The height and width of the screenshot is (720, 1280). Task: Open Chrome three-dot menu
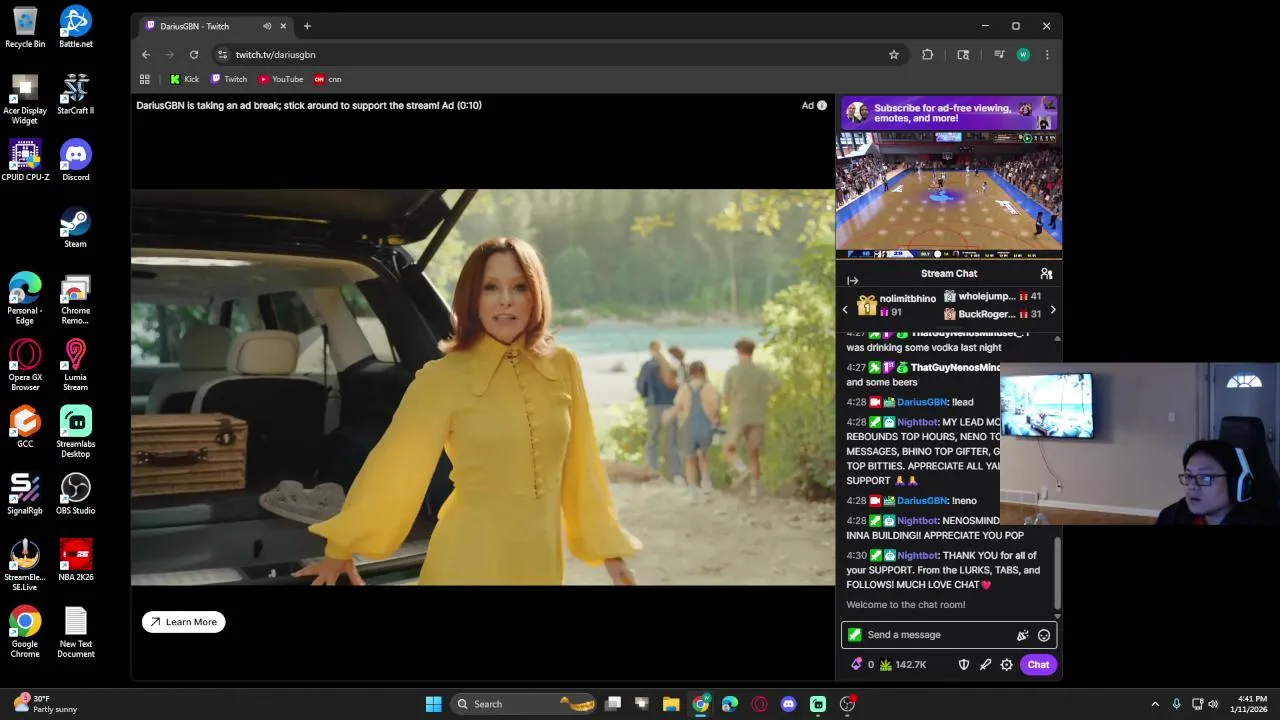(1047, 55)
